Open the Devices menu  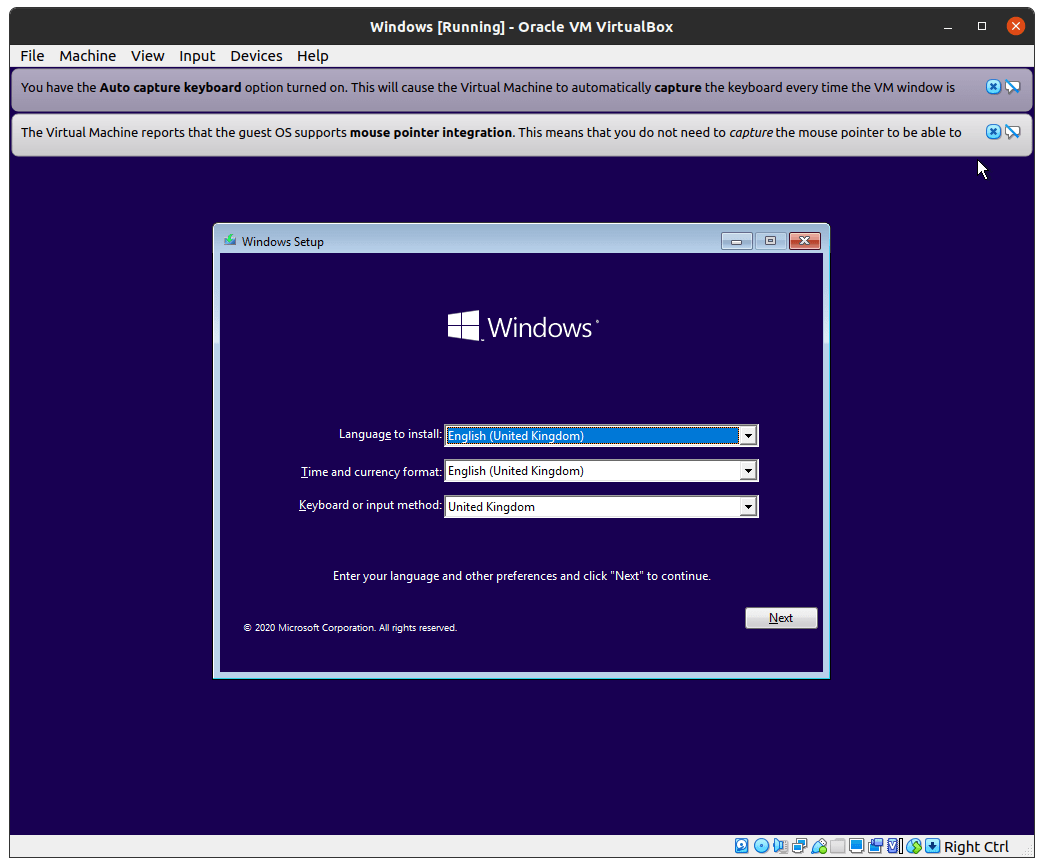pos(256,56)
